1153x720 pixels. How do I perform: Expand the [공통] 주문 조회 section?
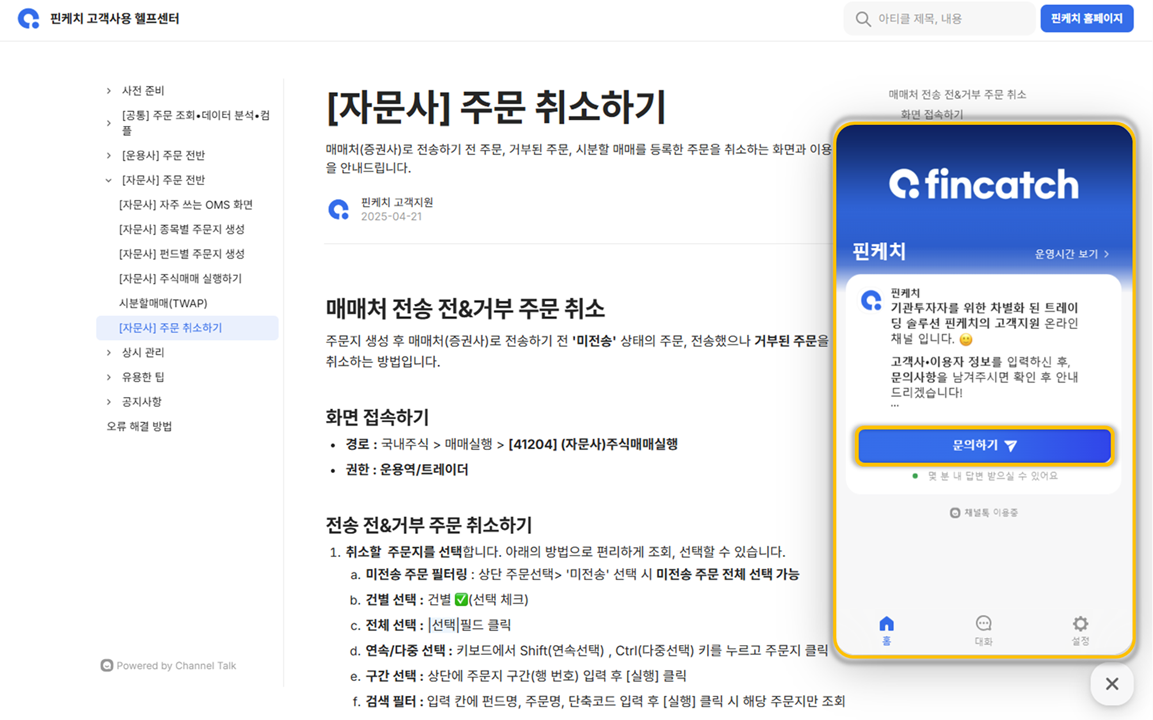coord(109,123)
